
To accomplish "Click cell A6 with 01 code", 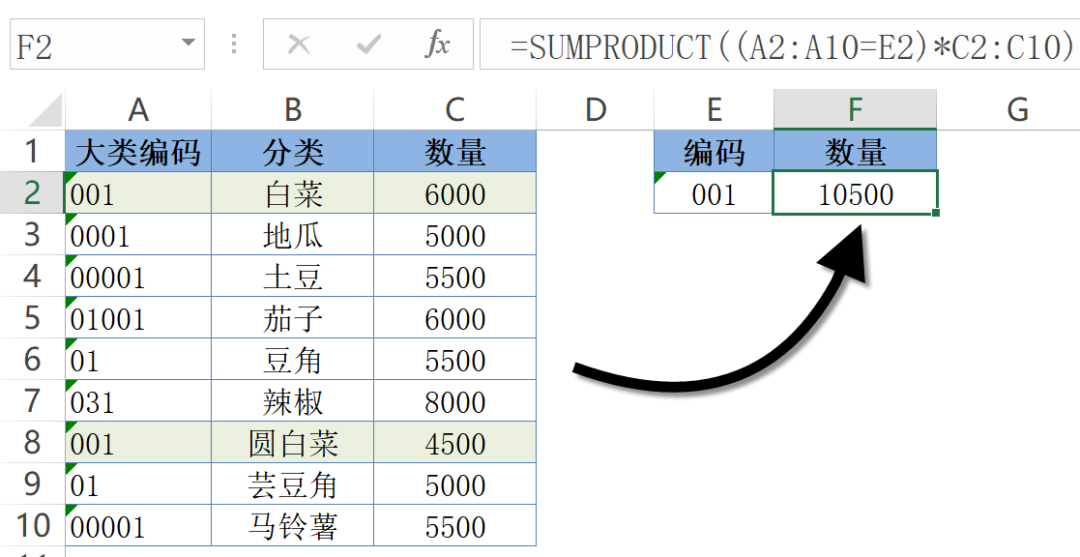I will click(138, 359).
